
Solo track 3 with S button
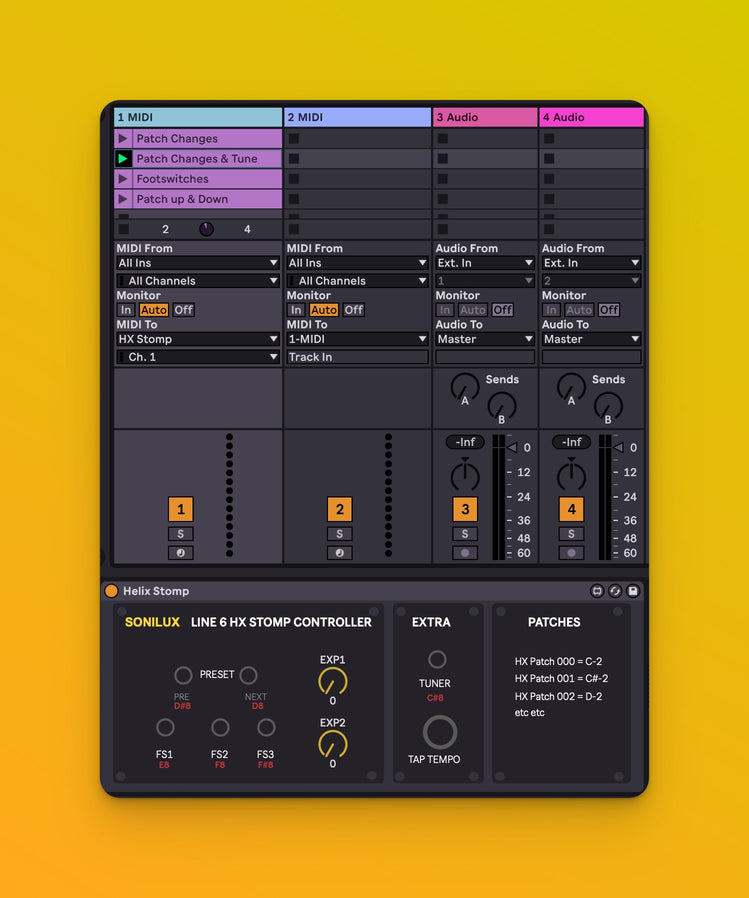pyautogui.click(x=464, y=534)
